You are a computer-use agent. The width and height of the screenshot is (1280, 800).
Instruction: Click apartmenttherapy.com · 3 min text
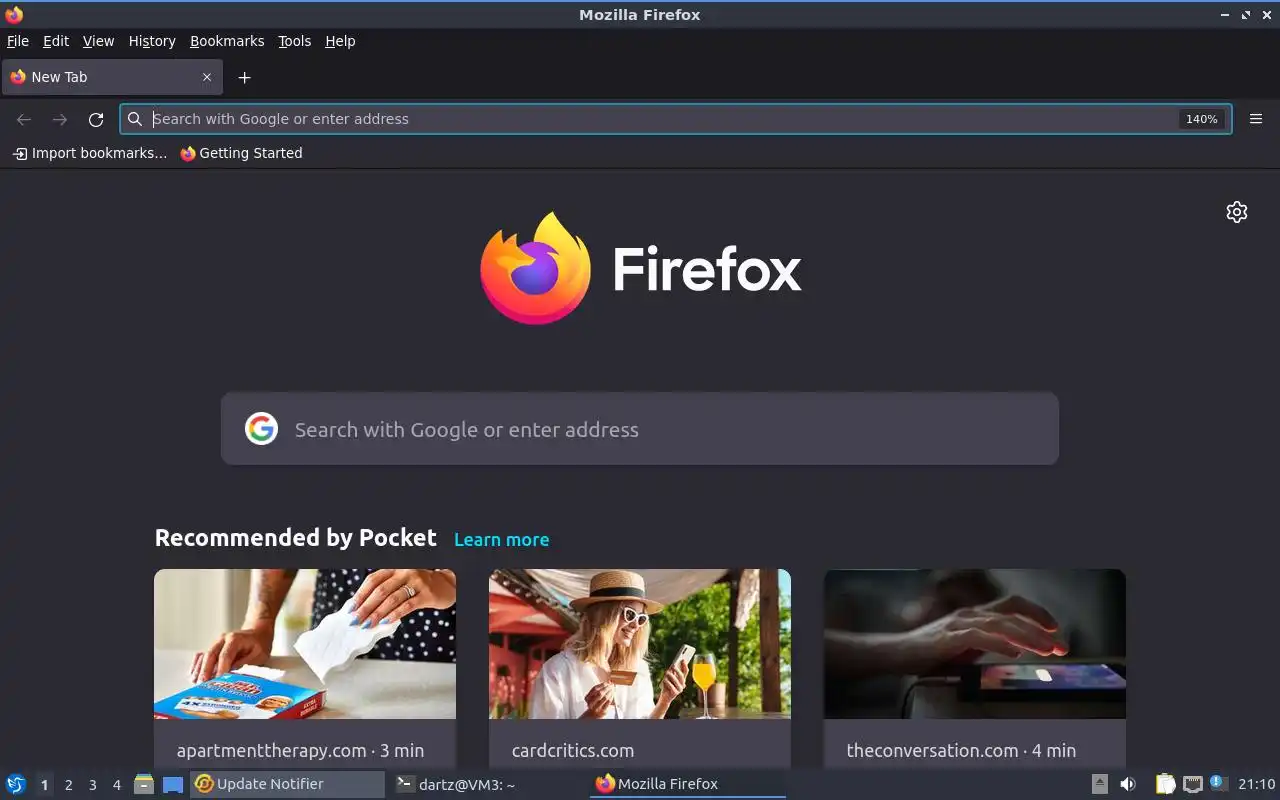[x=300, y=750]
